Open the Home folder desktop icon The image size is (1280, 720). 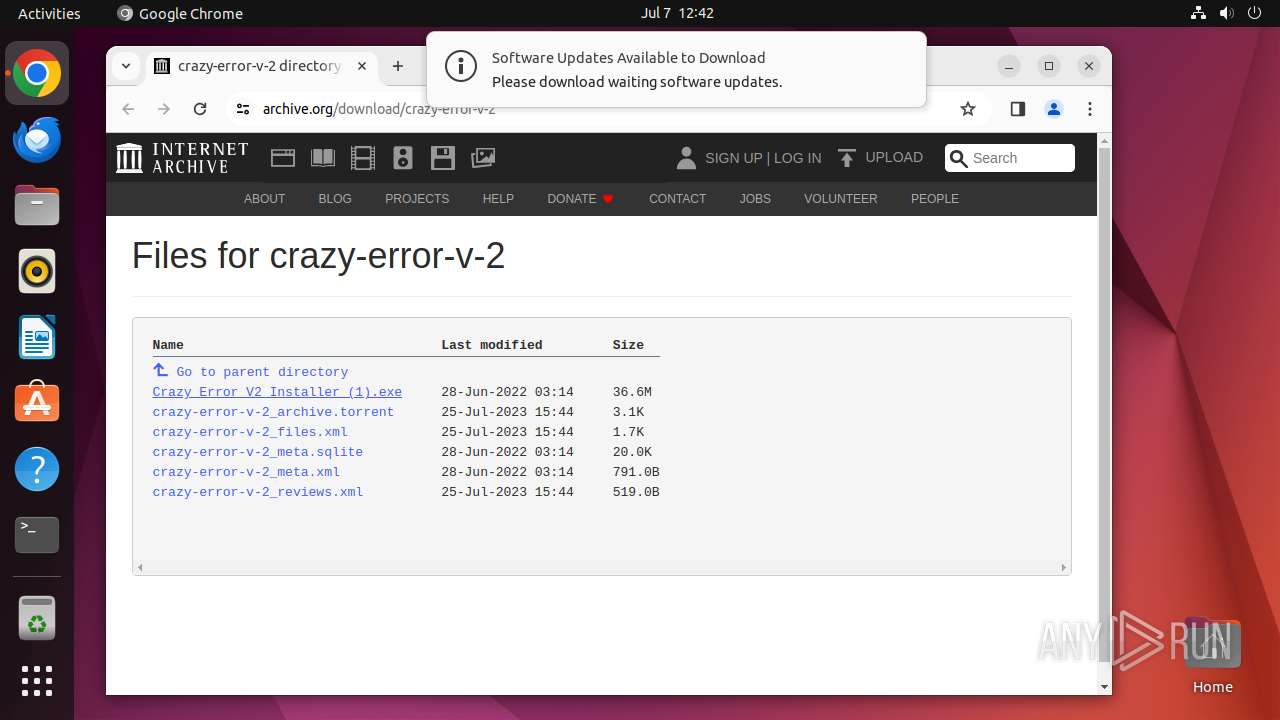point(1212,656)
